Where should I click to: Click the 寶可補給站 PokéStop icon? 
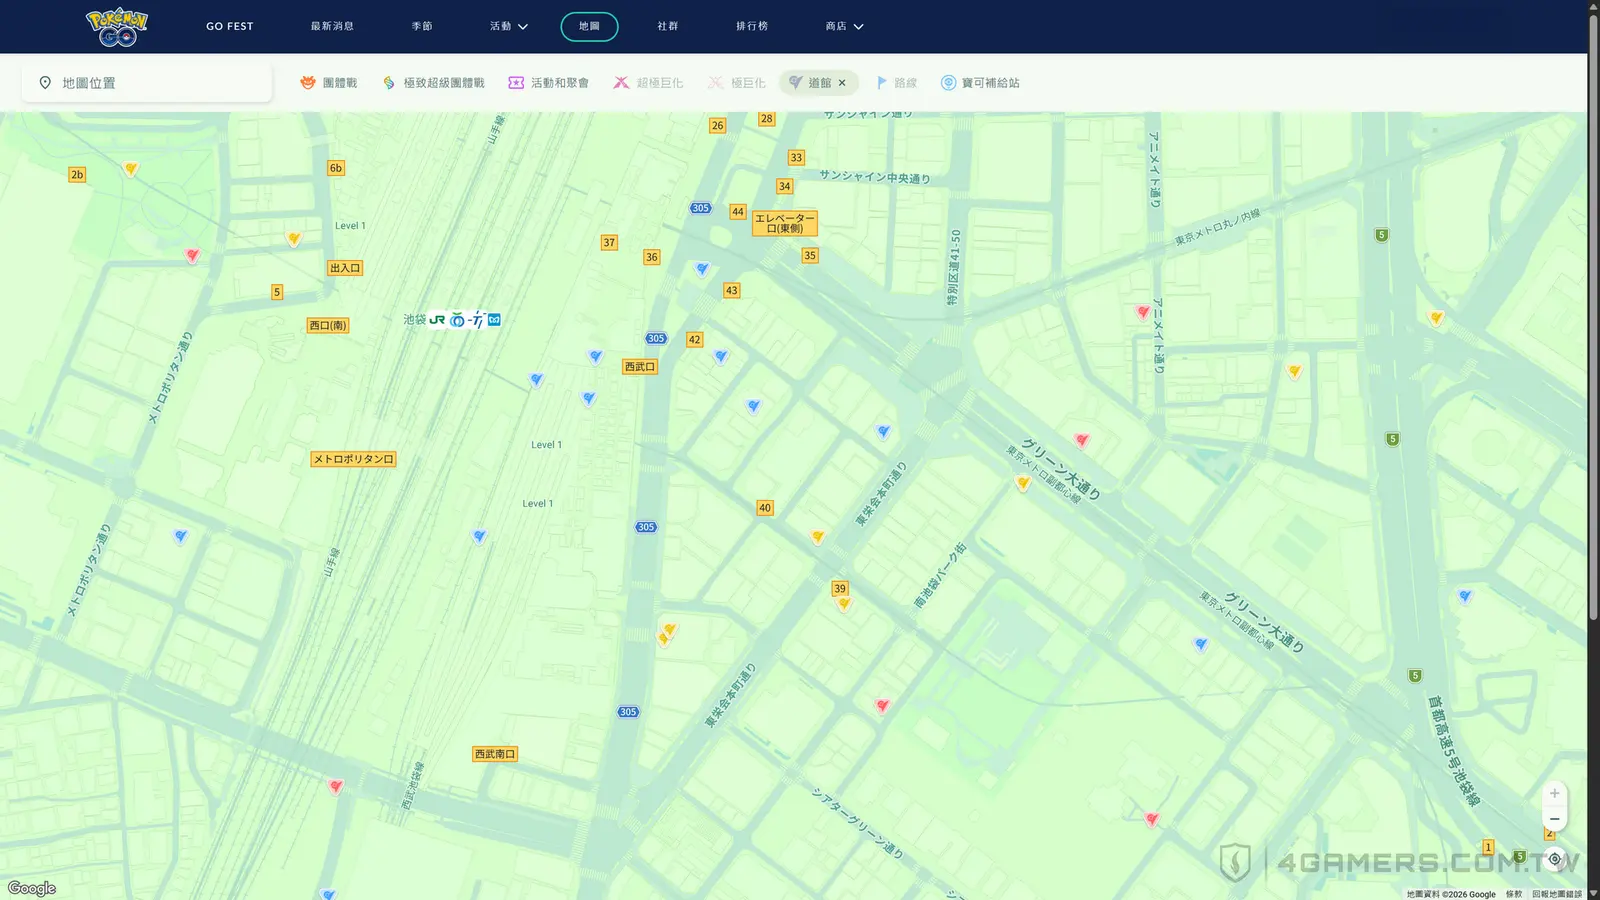948,83
